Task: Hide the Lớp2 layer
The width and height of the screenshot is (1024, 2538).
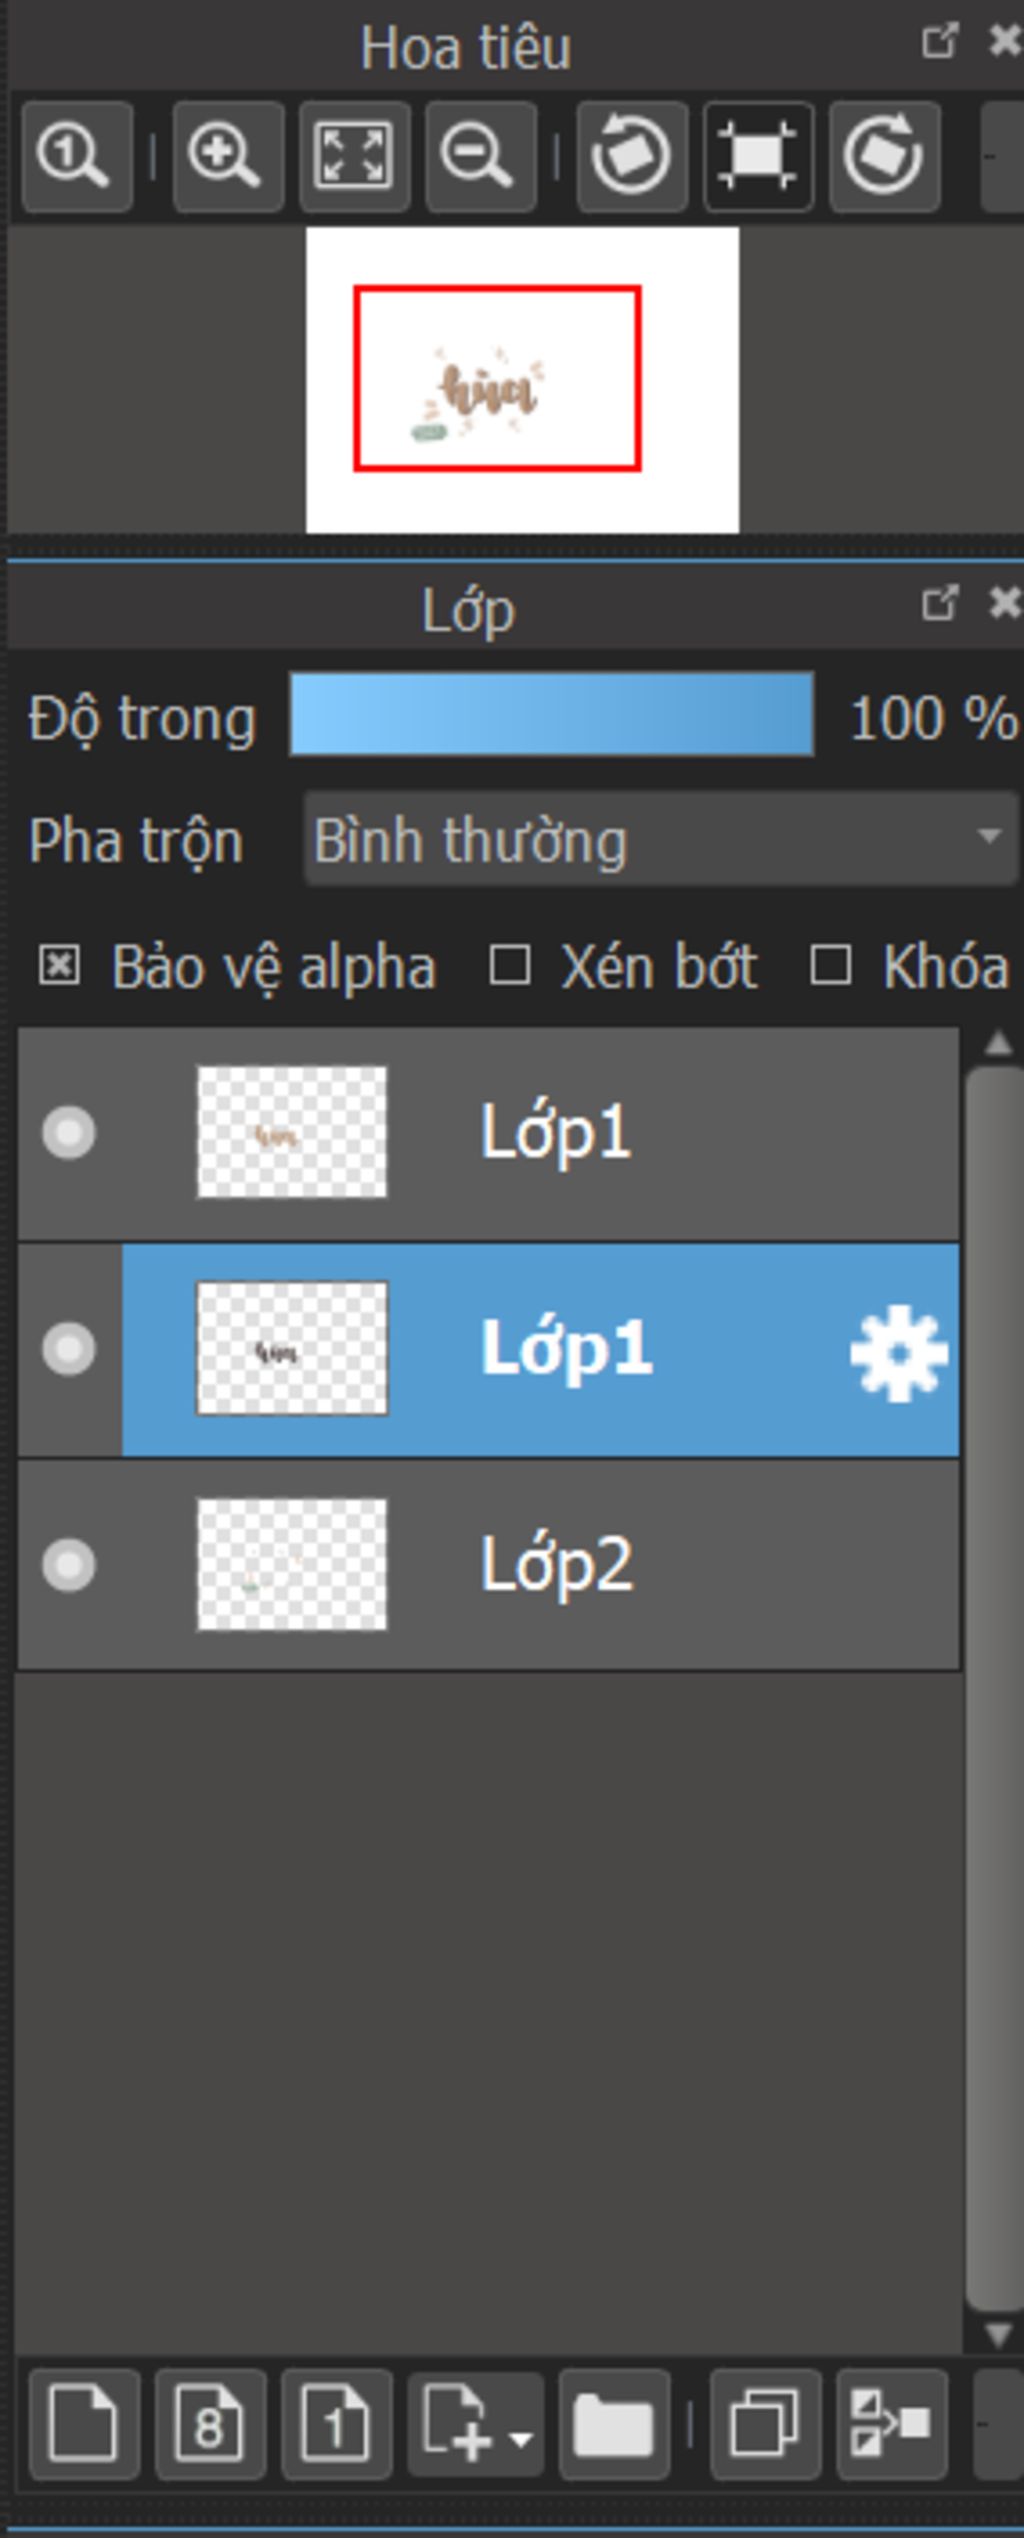Action: (x=69, y=1565)
